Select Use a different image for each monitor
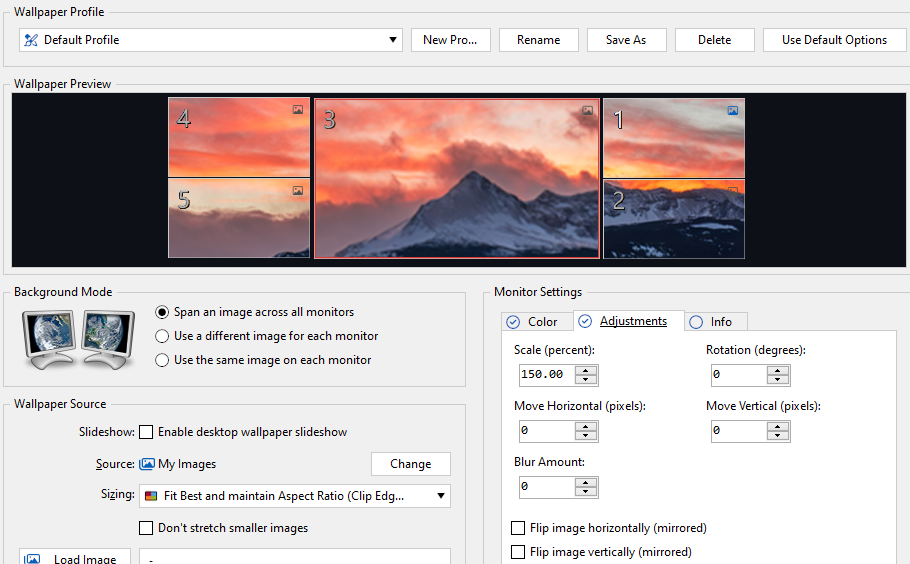The height and width of the screenshot is (564, 910). pyautogui.click(x=162, y=336)
